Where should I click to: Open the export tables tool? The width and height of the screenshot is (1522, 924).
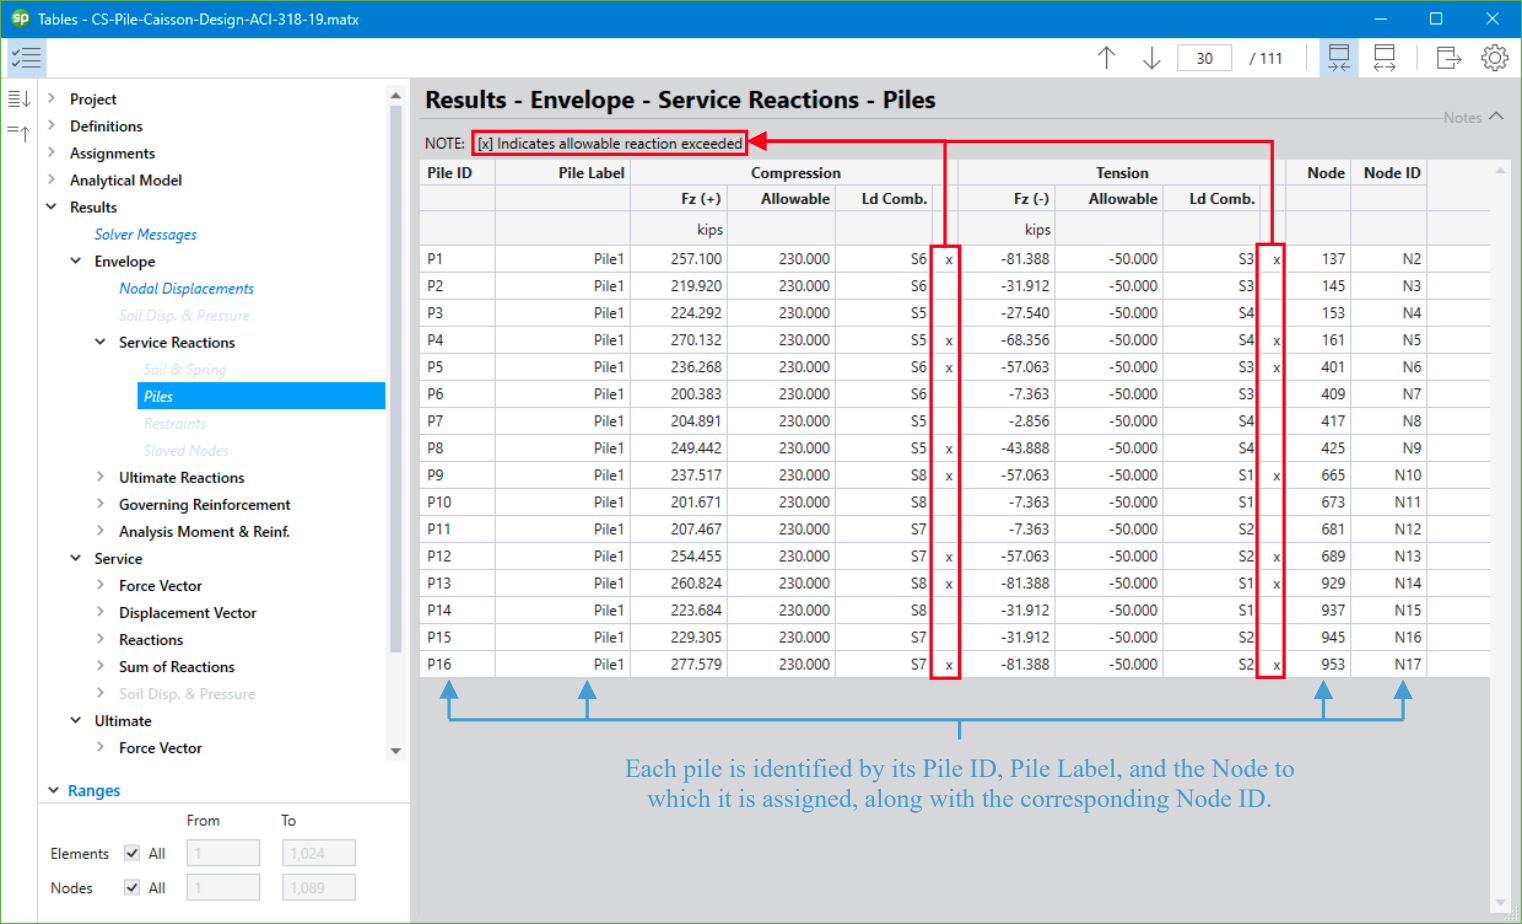1447,57
